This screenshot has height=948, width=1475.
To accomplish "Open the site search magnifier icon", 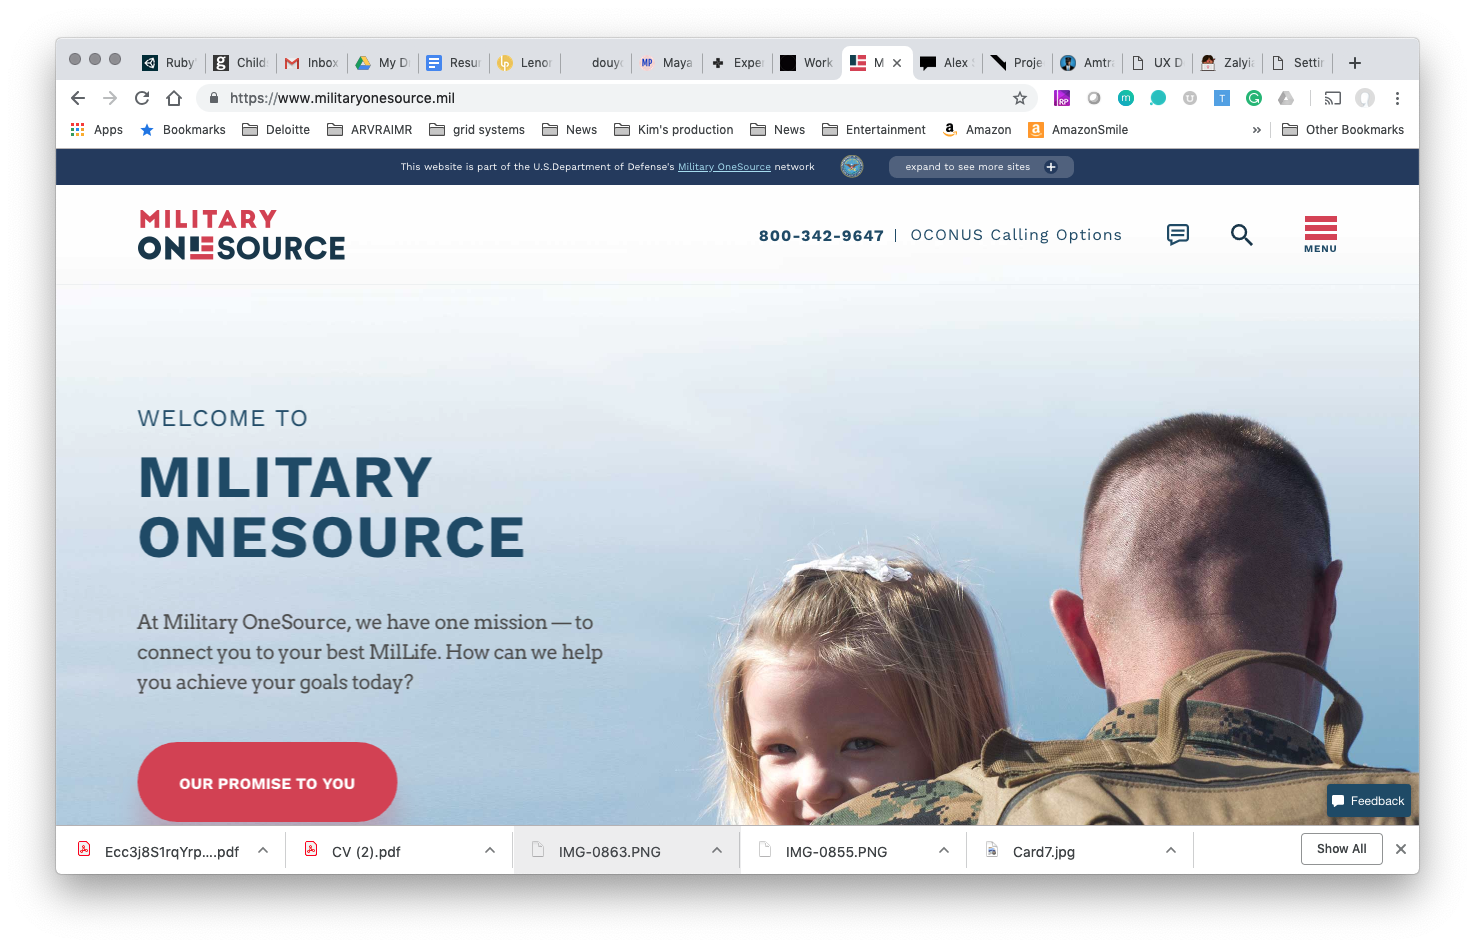I will tap(1242, 235).
